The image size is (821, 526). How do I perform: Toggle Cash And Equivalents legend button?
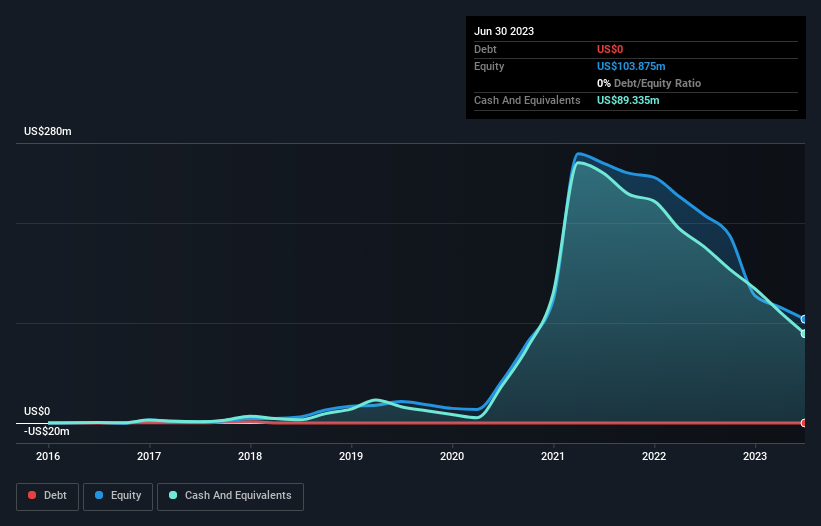pos(230,496)
